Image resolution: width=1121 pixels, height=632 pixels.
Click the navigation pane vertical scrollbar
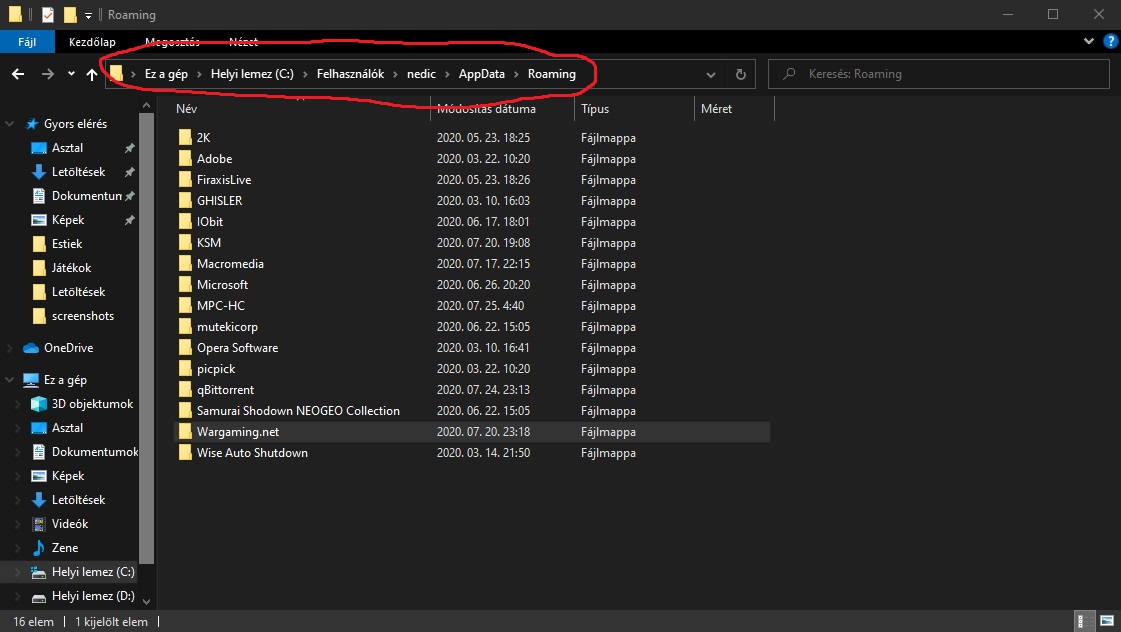point(146,339)
